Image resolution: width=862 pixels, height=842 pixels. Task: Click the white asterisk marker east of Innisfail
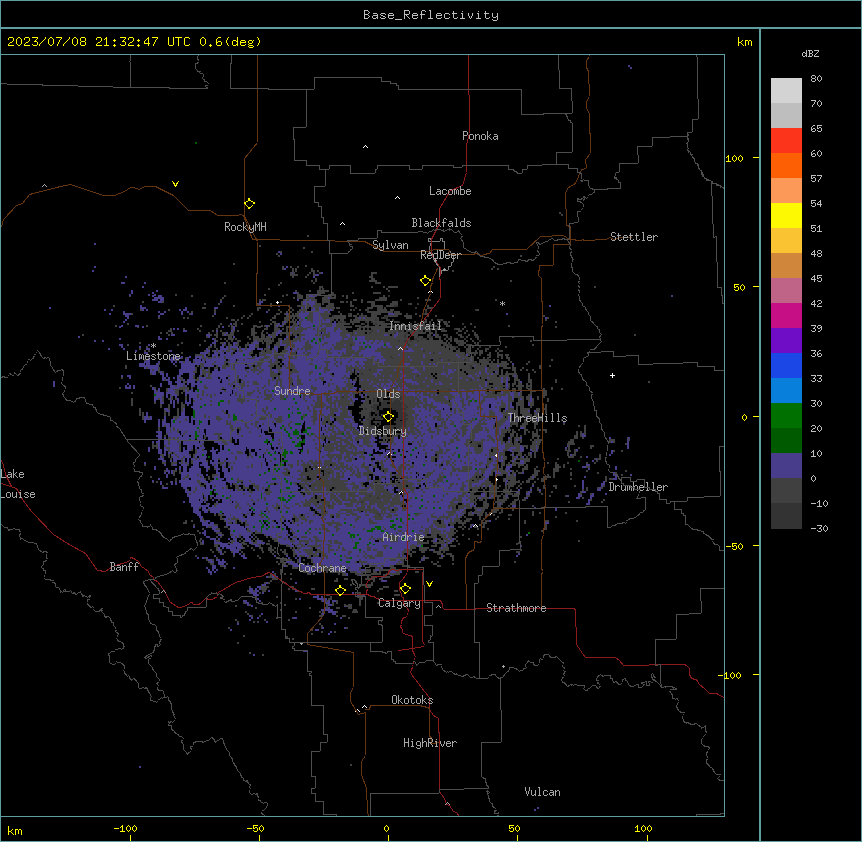click(x=502, y=303)
